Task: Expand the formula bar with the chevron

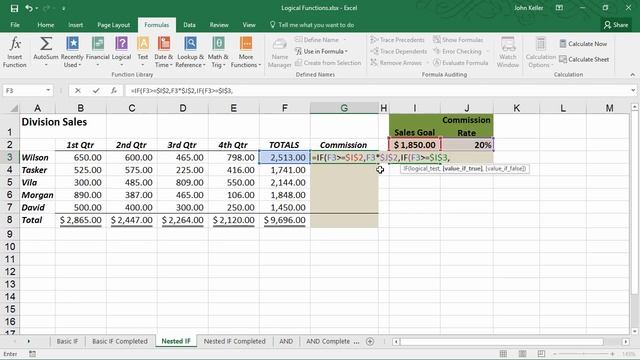Action: pos(633,91)
